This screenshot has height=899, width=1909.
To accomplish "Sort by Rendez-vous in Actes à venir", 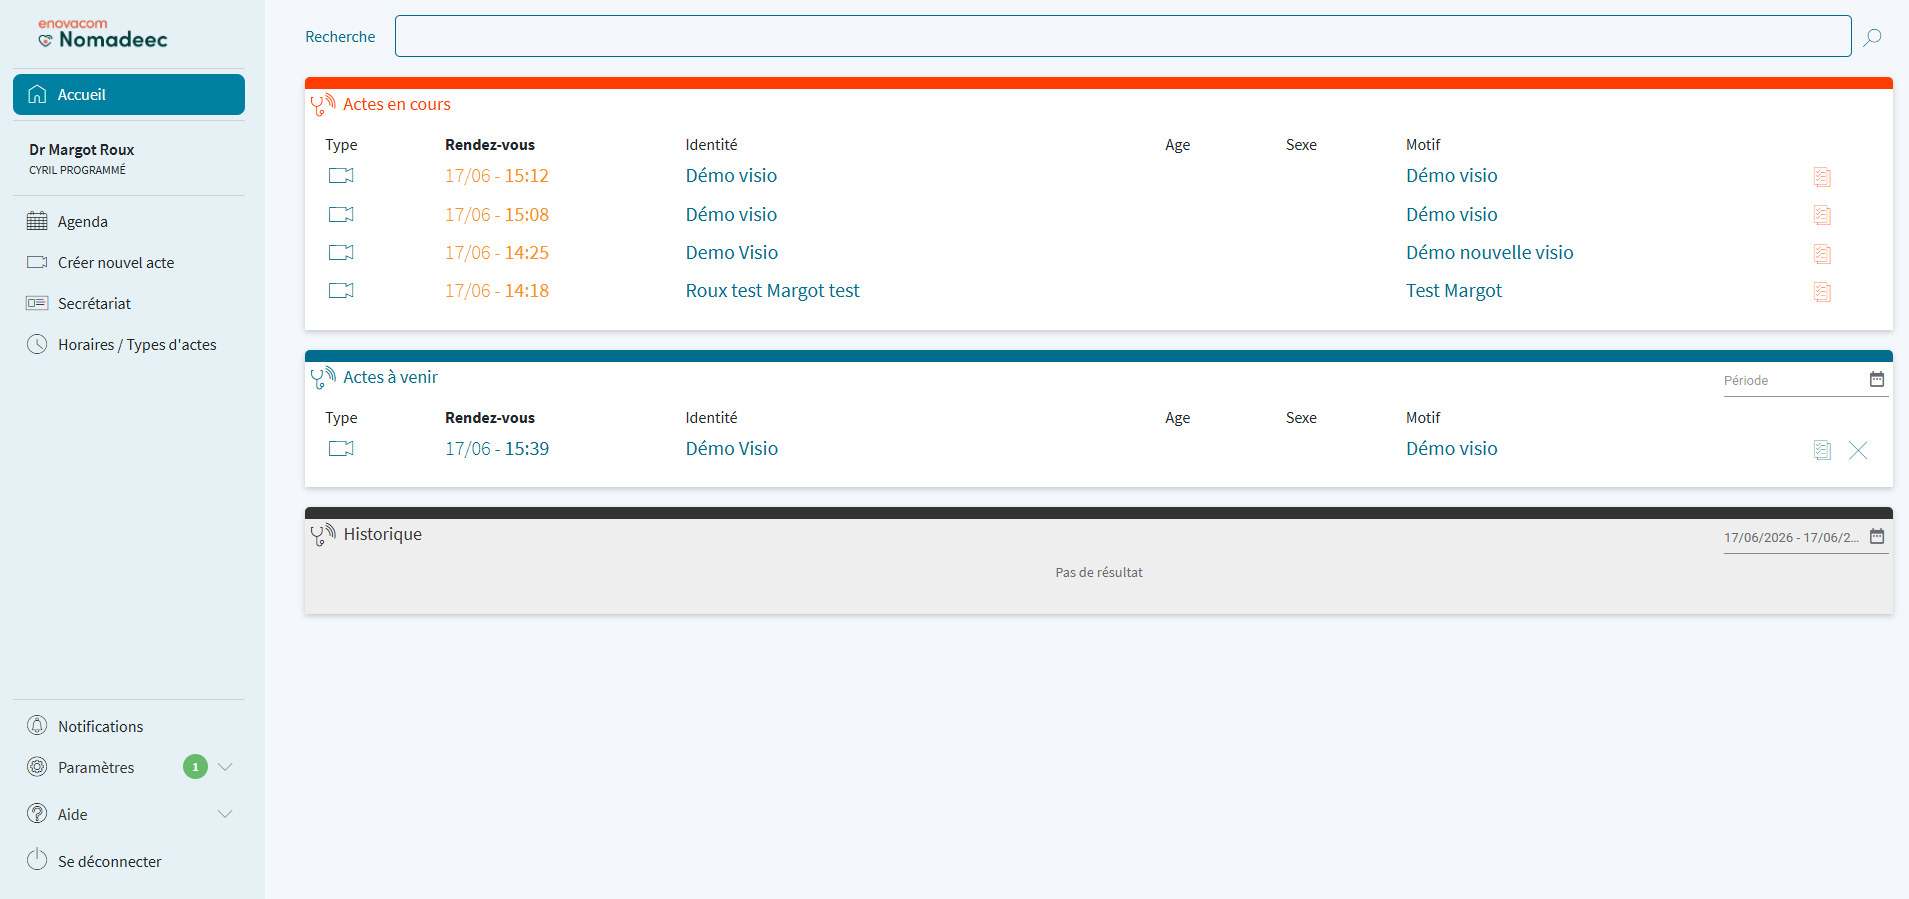I will [x=490, y=418].
